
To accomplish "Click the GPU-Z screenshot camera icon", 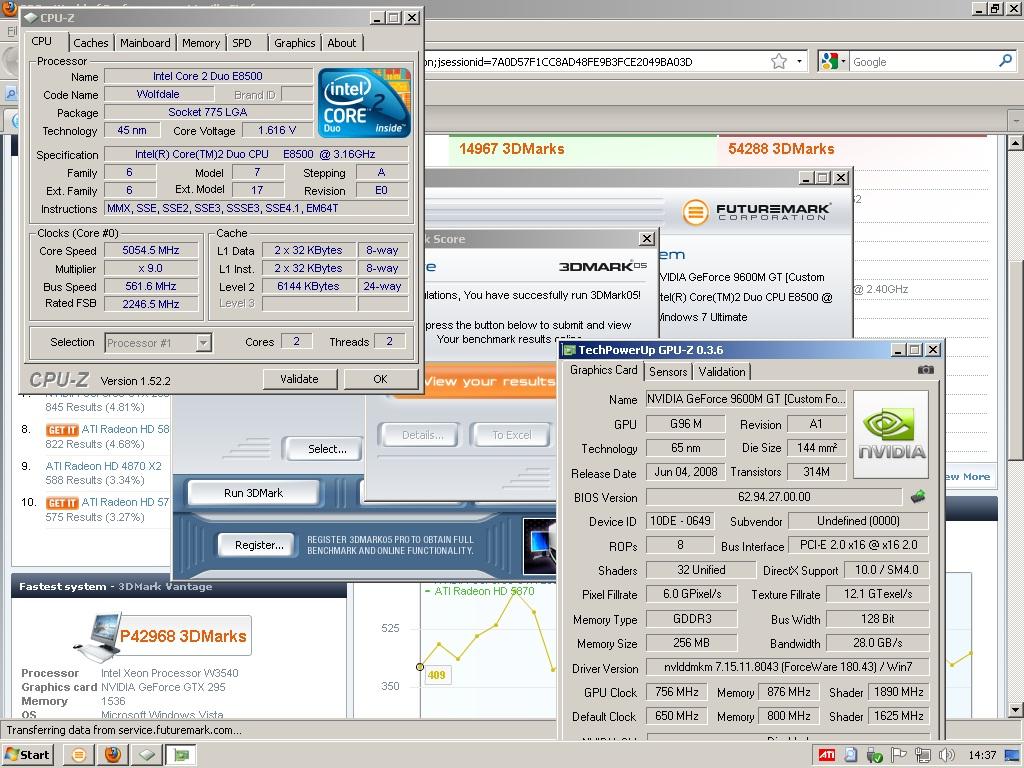I will pos(925,370).
